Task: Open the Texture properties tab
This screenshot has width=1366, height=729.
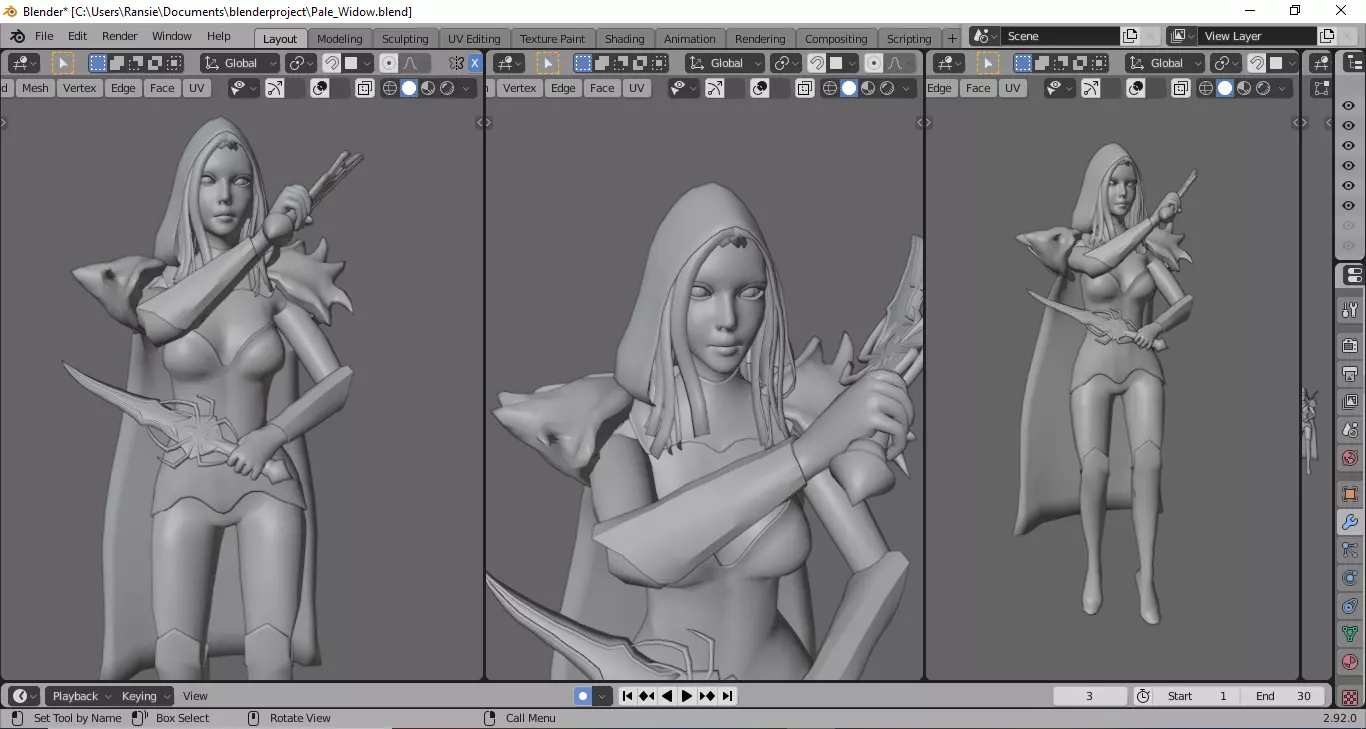Action: pyautogui.click(x=1350, y=696)
